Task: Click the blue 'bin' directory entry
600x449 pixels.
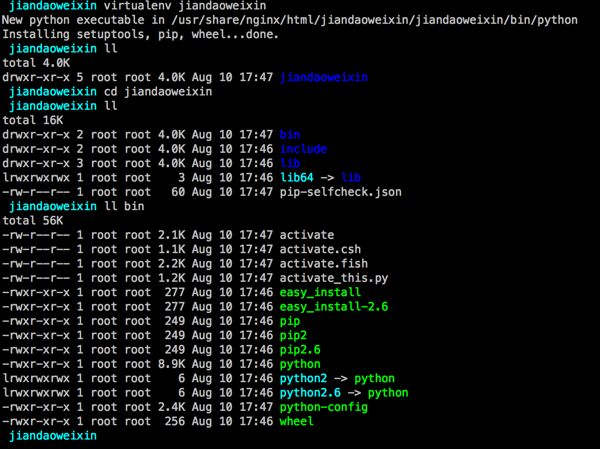Action: (290, 135)
